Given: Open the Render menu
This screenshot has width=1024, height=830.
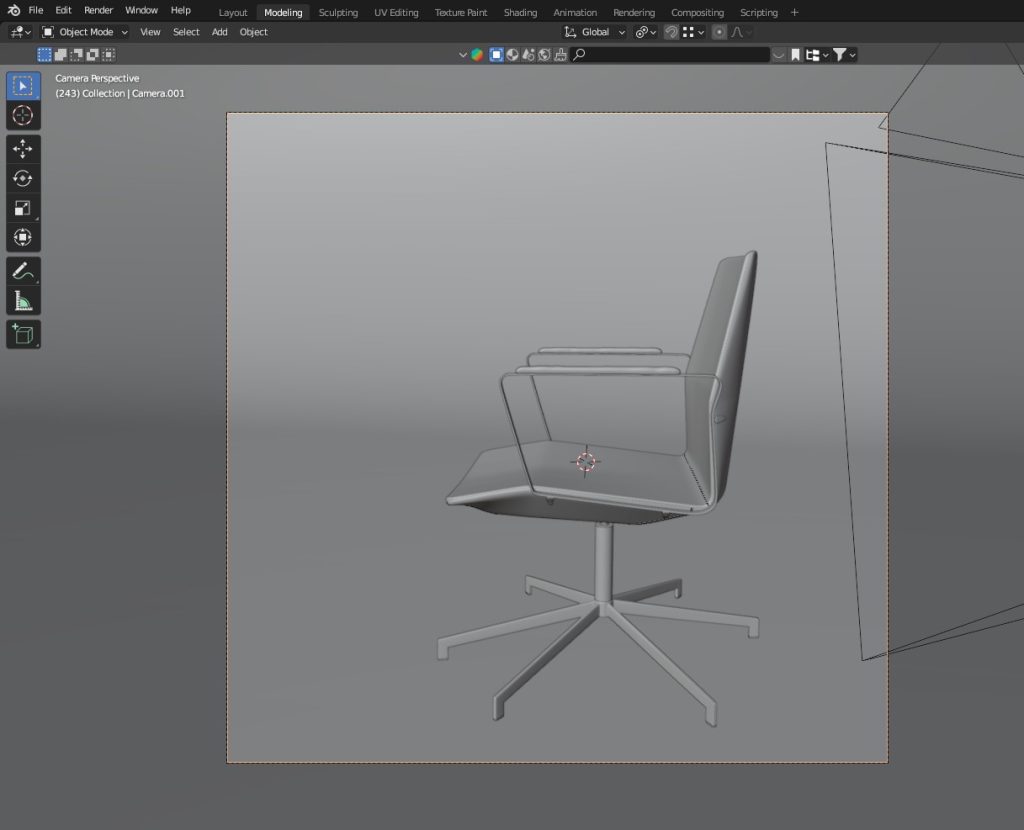Looking at the screenshot, I should coord(98,10).
